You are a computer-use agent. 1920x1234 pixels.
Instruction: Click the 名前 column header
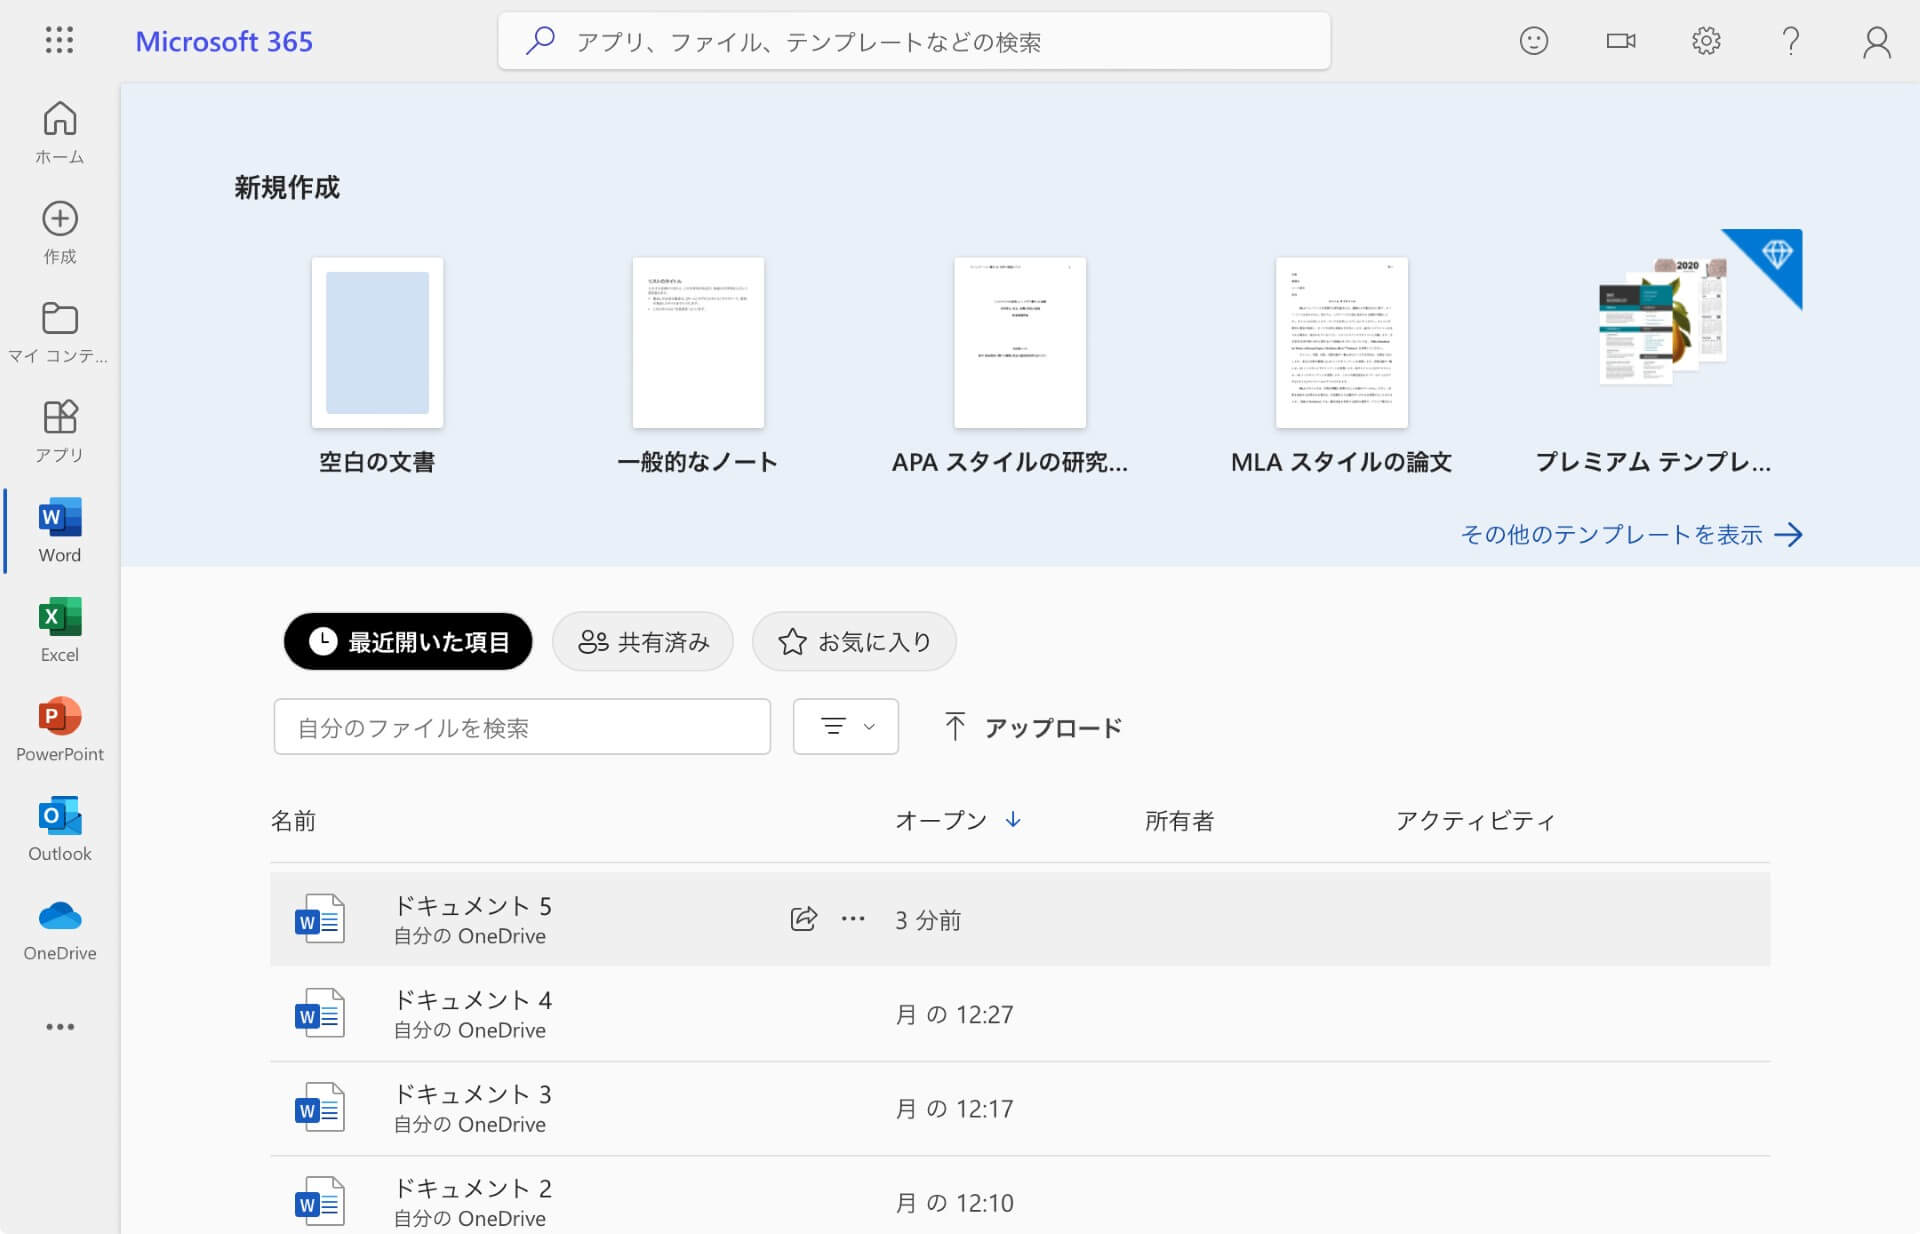pyautogui.click(x=293, y=821)
